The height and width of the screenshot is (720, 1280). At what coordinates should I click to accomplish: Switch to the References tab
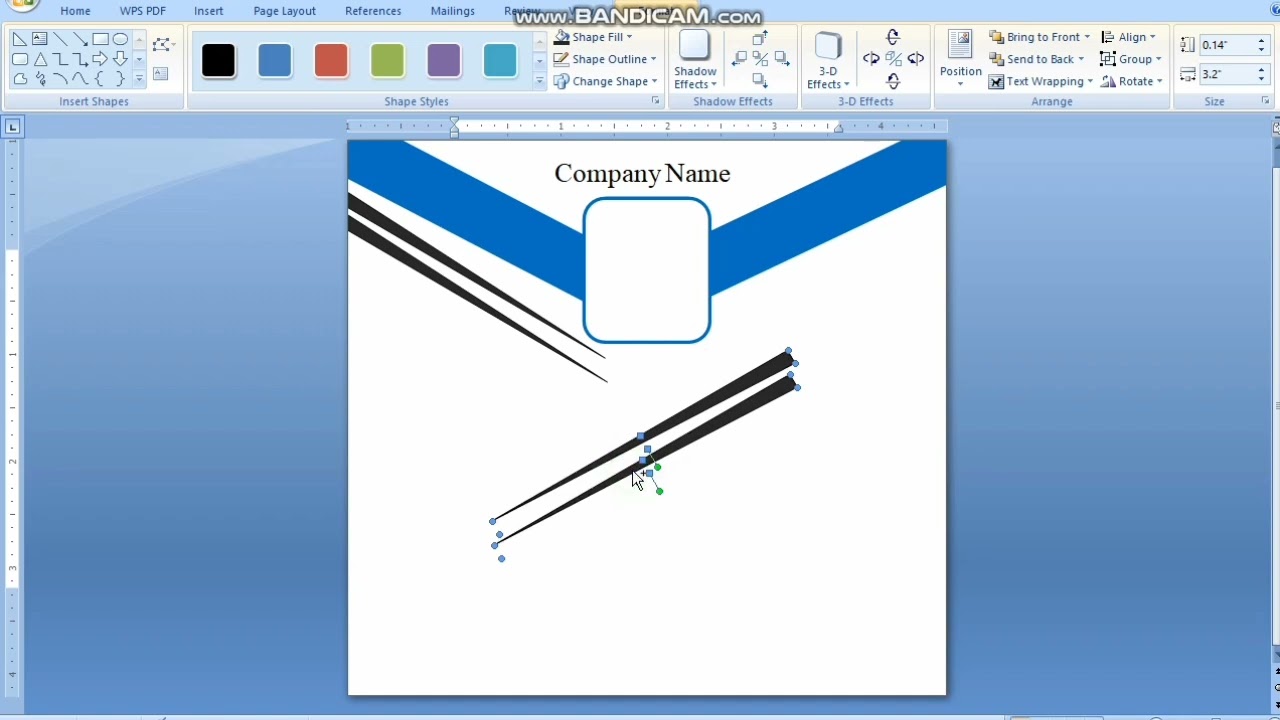(x=373, y=11)
